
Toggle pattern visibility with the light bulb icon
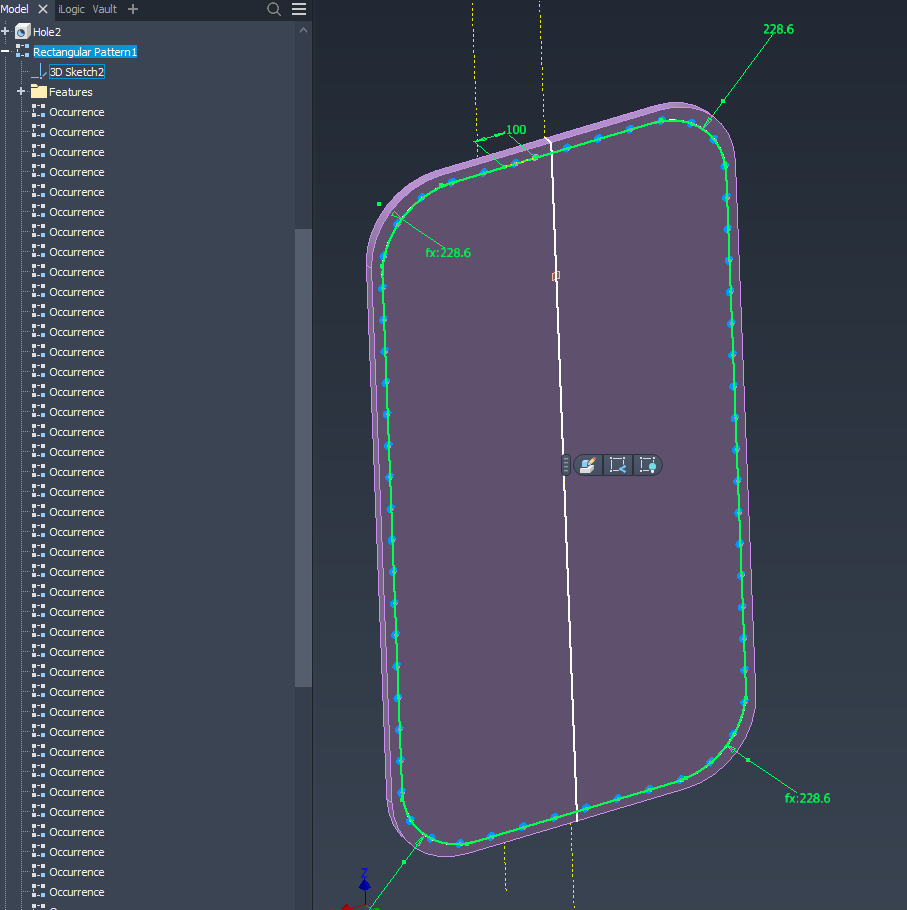[x=648, y=465]
